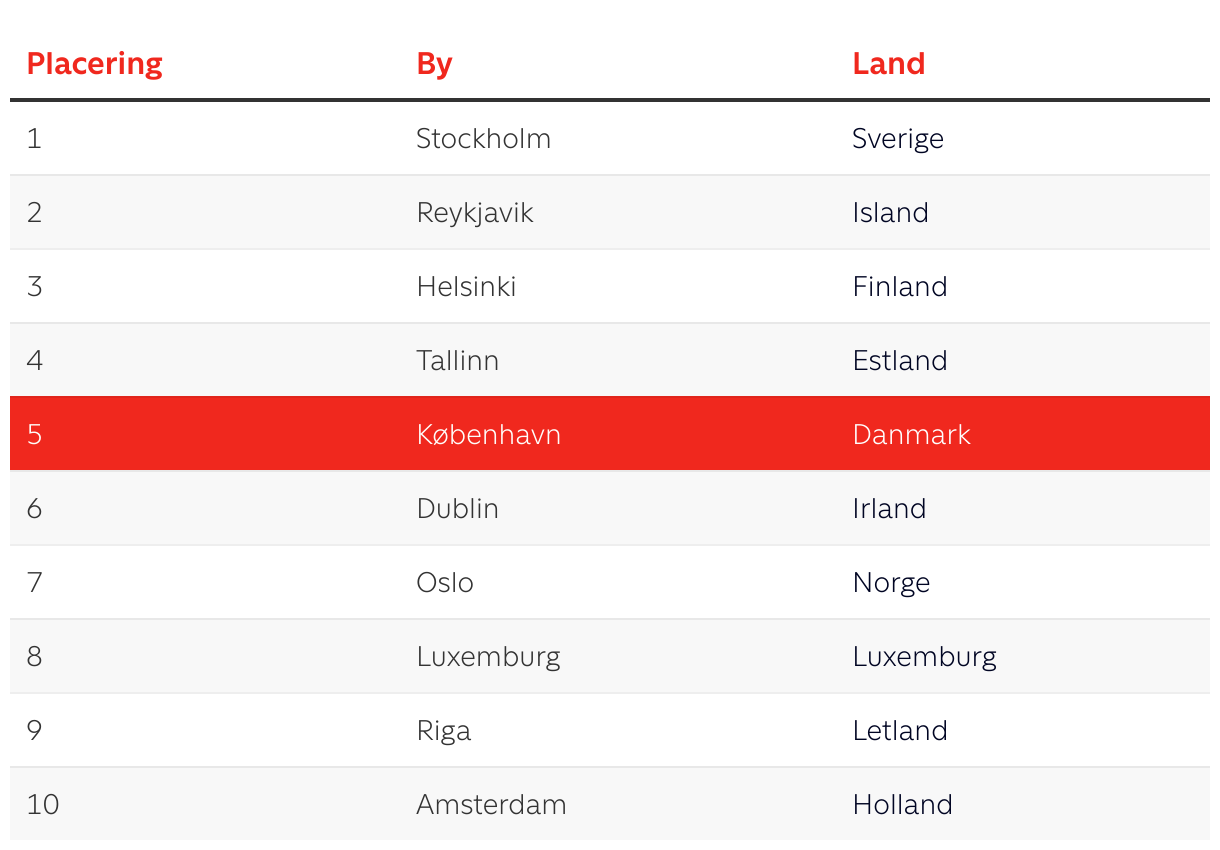Viewport: 1220px width, 850px height.
Task: Click the Finland cell
Action: tap(900, 286)
